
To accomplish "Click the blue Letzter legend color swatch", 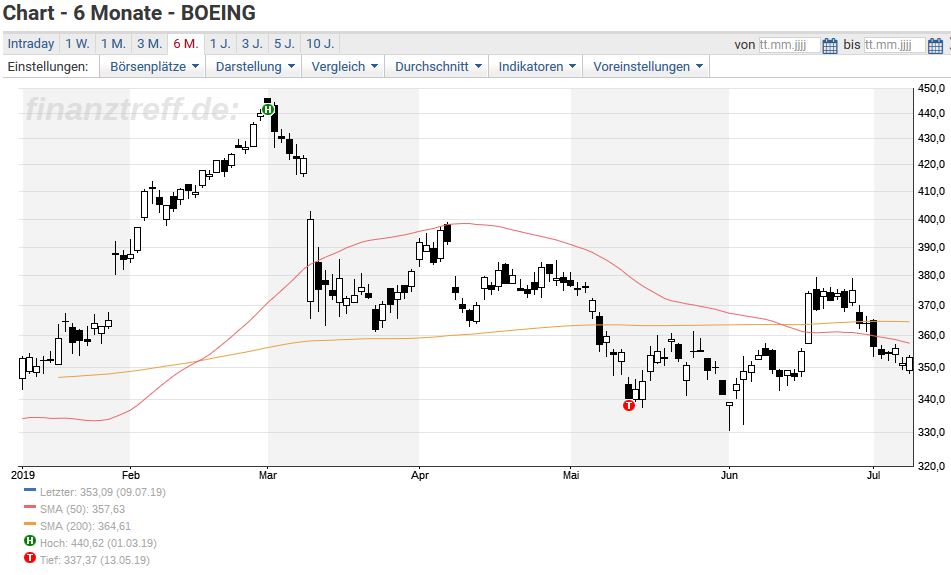I will (x=30, y=489).
